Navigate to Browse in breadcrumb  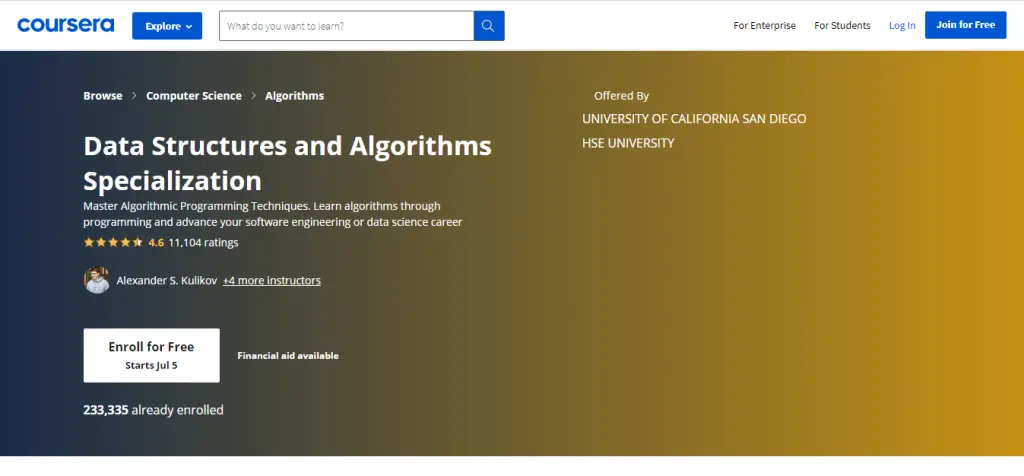point(103,96)
